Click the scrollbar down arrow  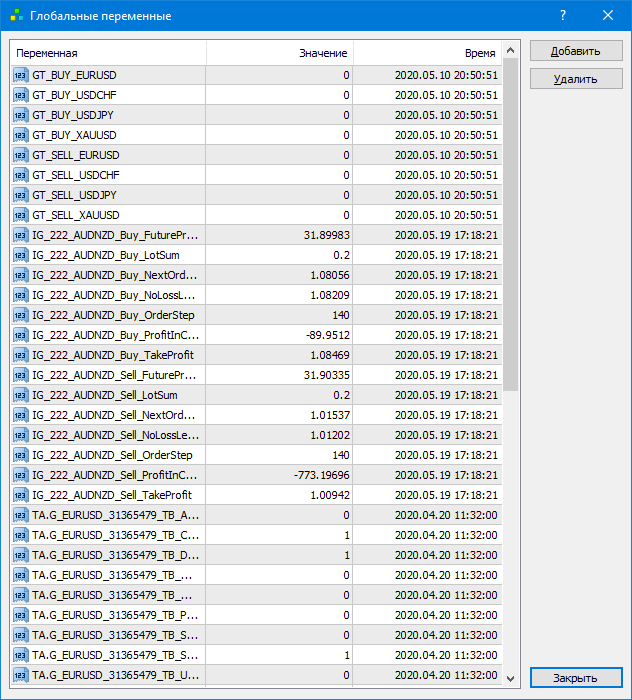coord(511,679)
